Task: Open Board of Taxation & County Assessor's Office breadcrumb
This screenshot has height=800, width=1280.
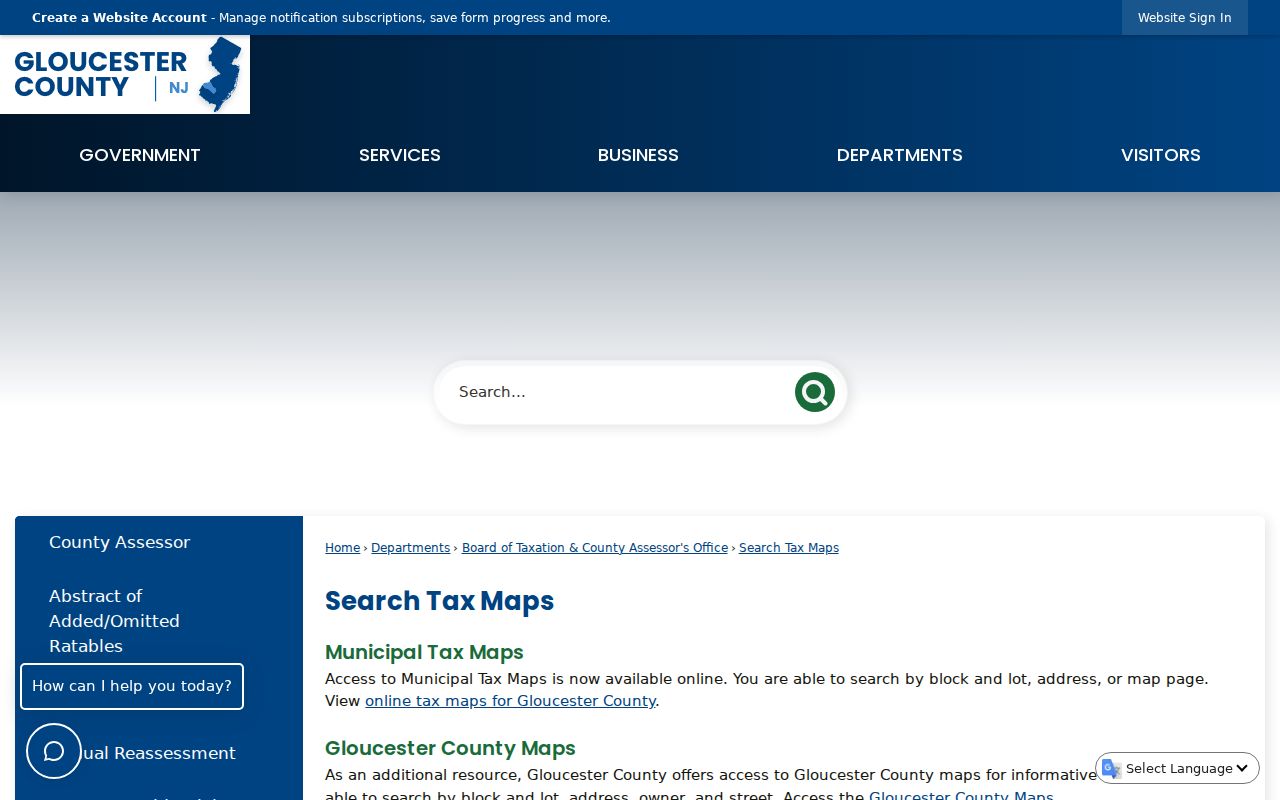Action: tap(595, 548)
